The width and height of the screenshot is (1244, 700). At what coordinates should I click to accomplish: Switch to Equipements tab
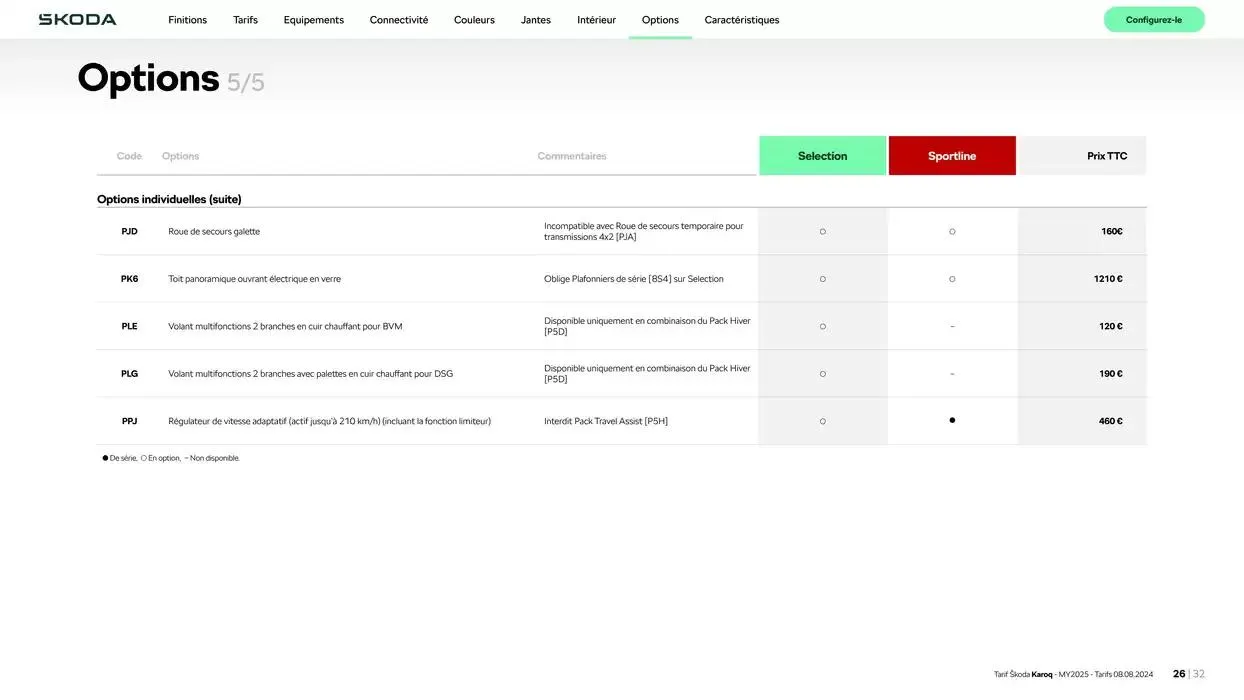[x=313, y=20]
